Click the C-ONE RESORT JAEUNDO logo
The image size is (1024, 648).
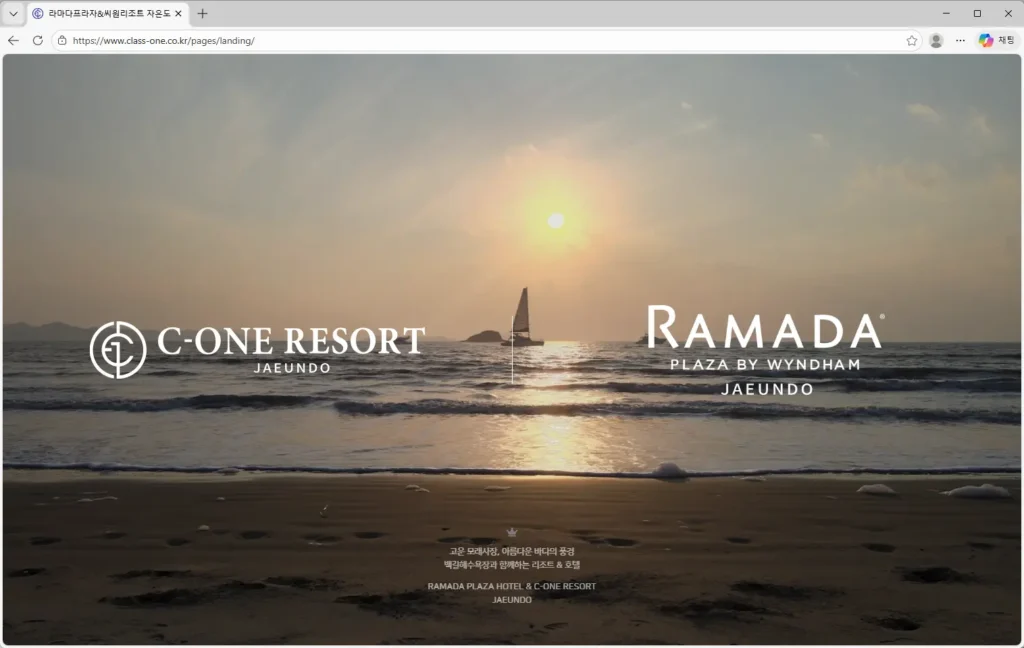(290, 348)
